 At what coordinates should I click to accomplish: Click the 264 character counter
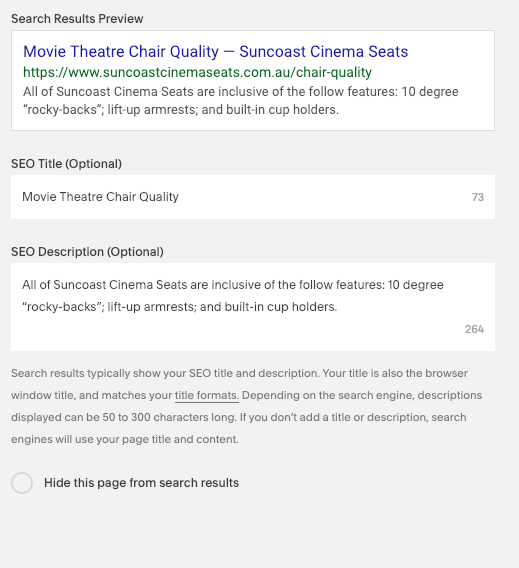tap(474, 329)
